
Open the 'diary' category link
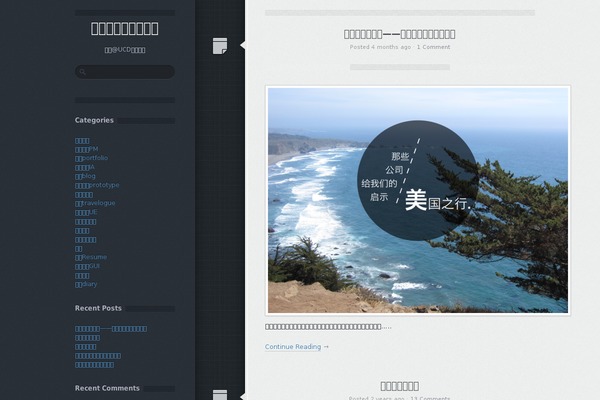pos(86,284)
